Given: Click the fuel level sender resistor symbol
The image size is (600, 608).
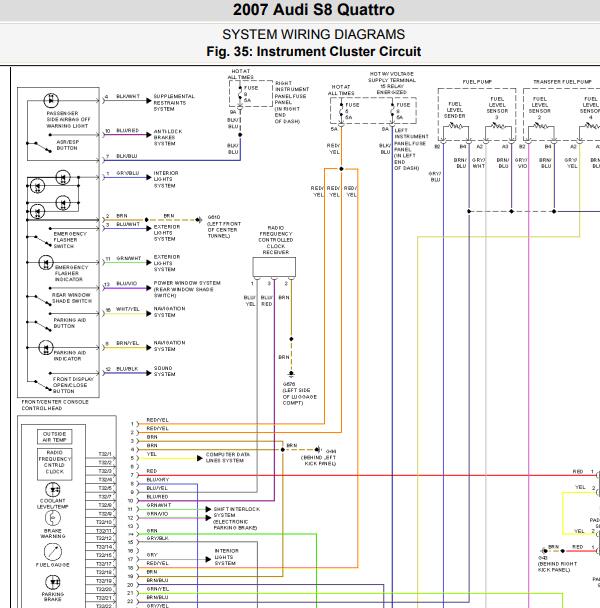Looking at the screenshot, I should click(x=456, y=126).
